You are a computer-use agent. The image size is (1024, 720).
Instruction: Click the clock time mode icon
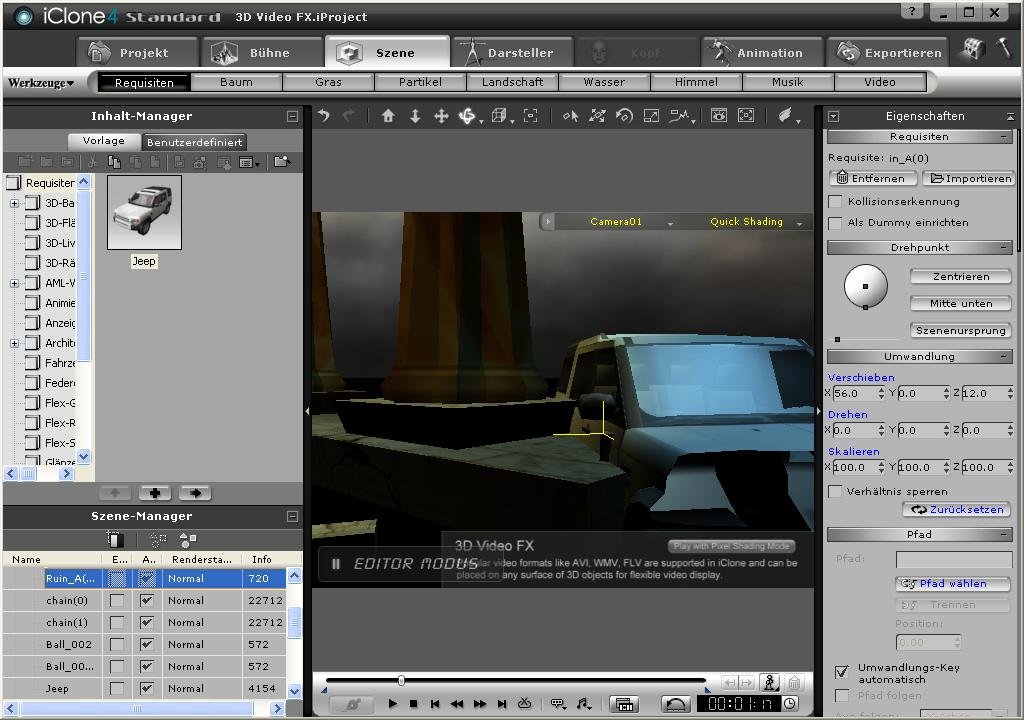coord(790,704)
